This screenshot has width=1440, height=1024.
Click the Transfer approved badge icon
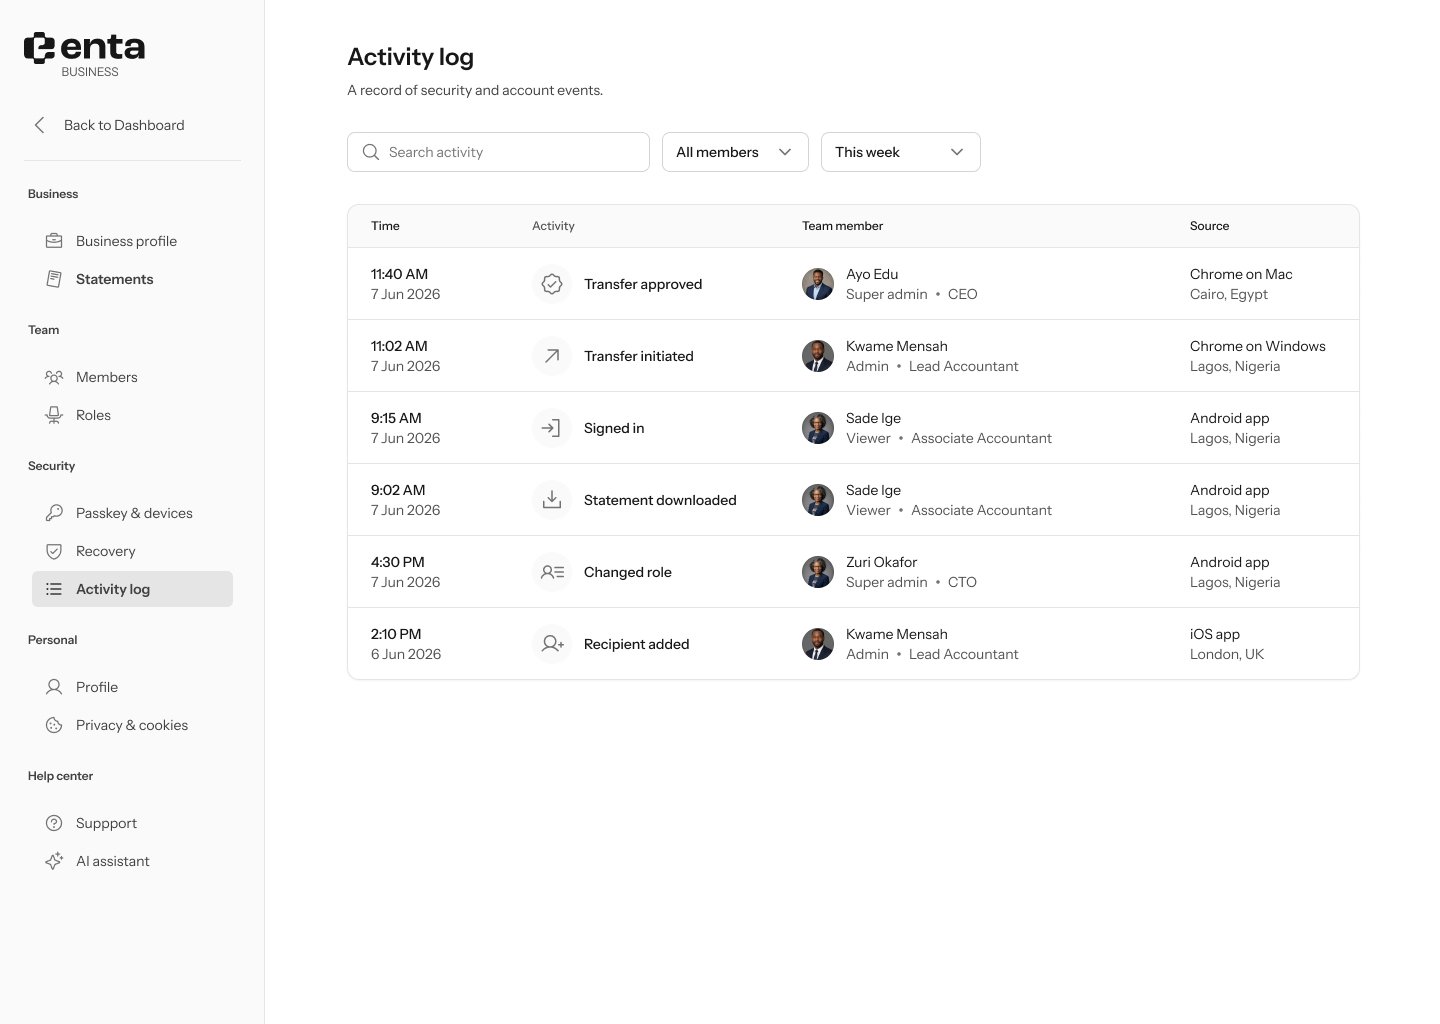tap(552, 284)
